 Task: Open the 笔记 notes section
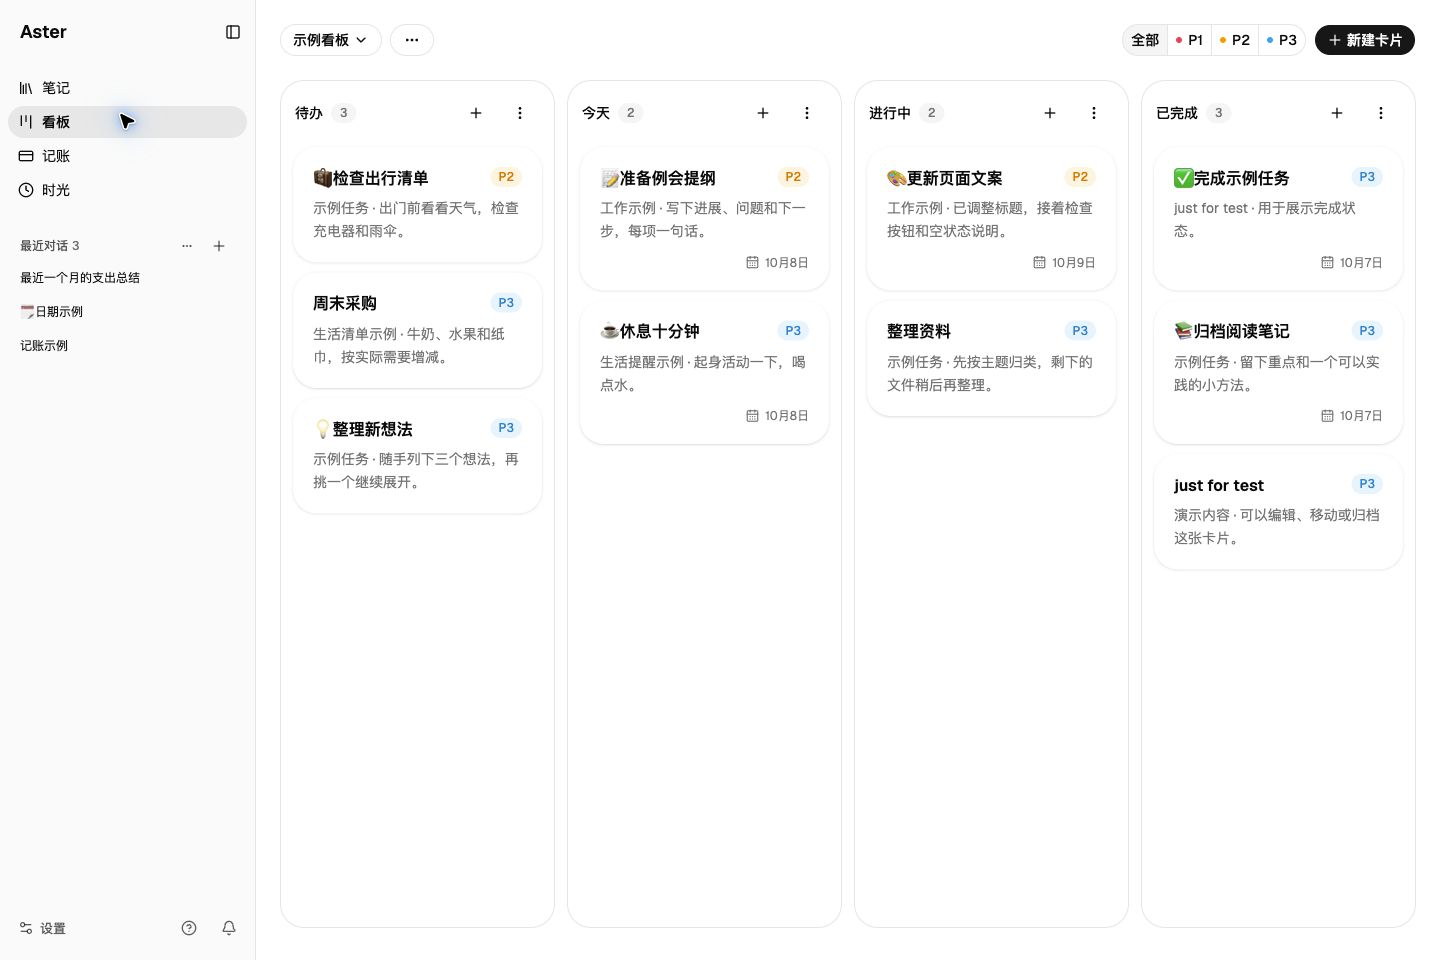pyautogui.click(x=127, y=88)
